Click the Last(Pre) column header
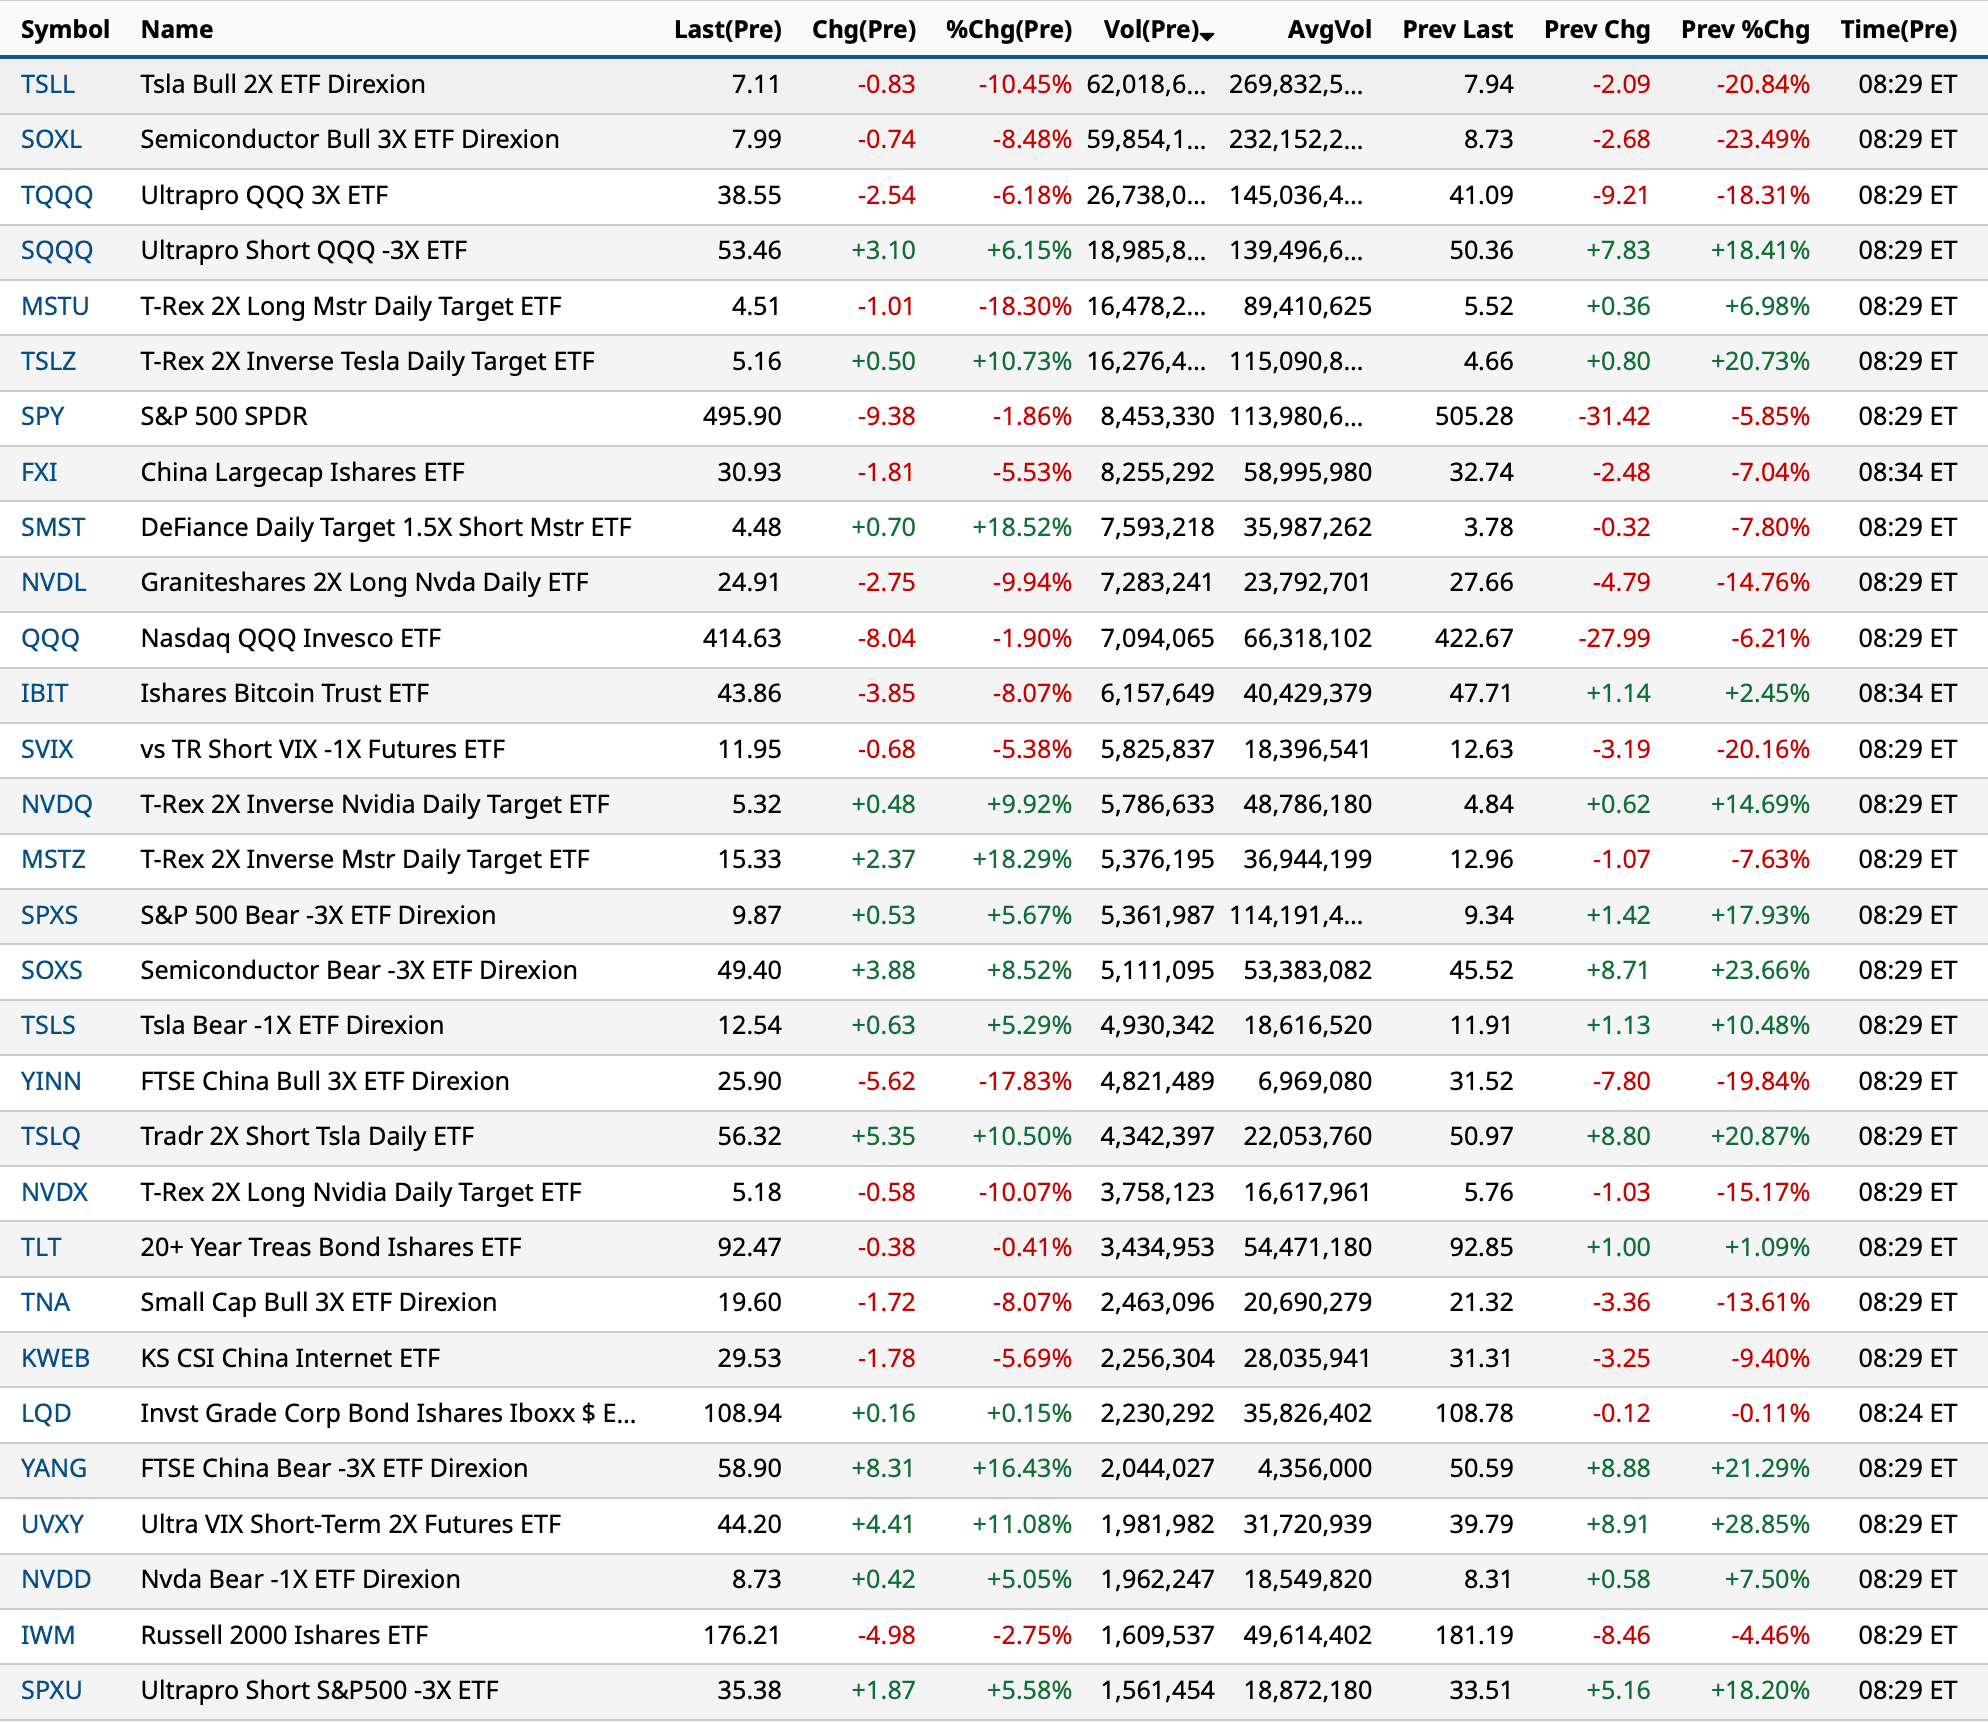This screenshot has height=1722, width=1988. tap(727, 29)
